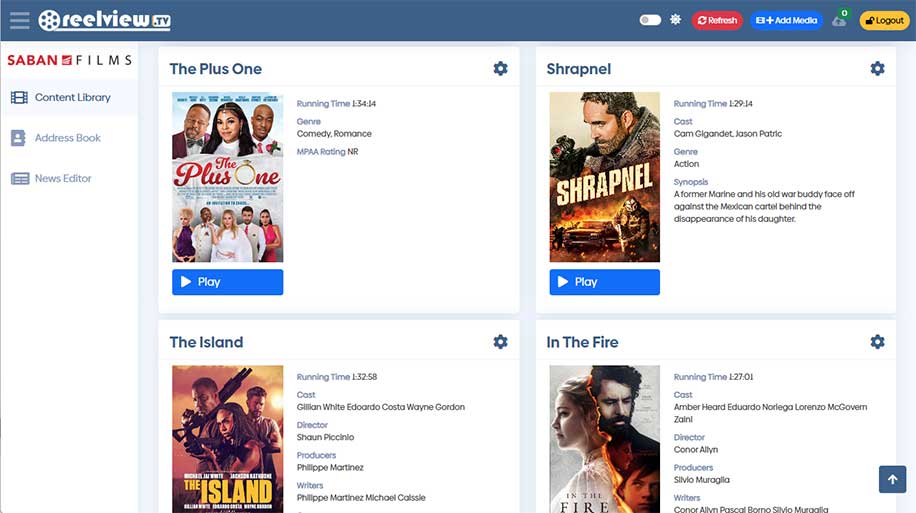Click the Refresh button
The height and width of the screenshot is (513, 916).
pos(717,20)
